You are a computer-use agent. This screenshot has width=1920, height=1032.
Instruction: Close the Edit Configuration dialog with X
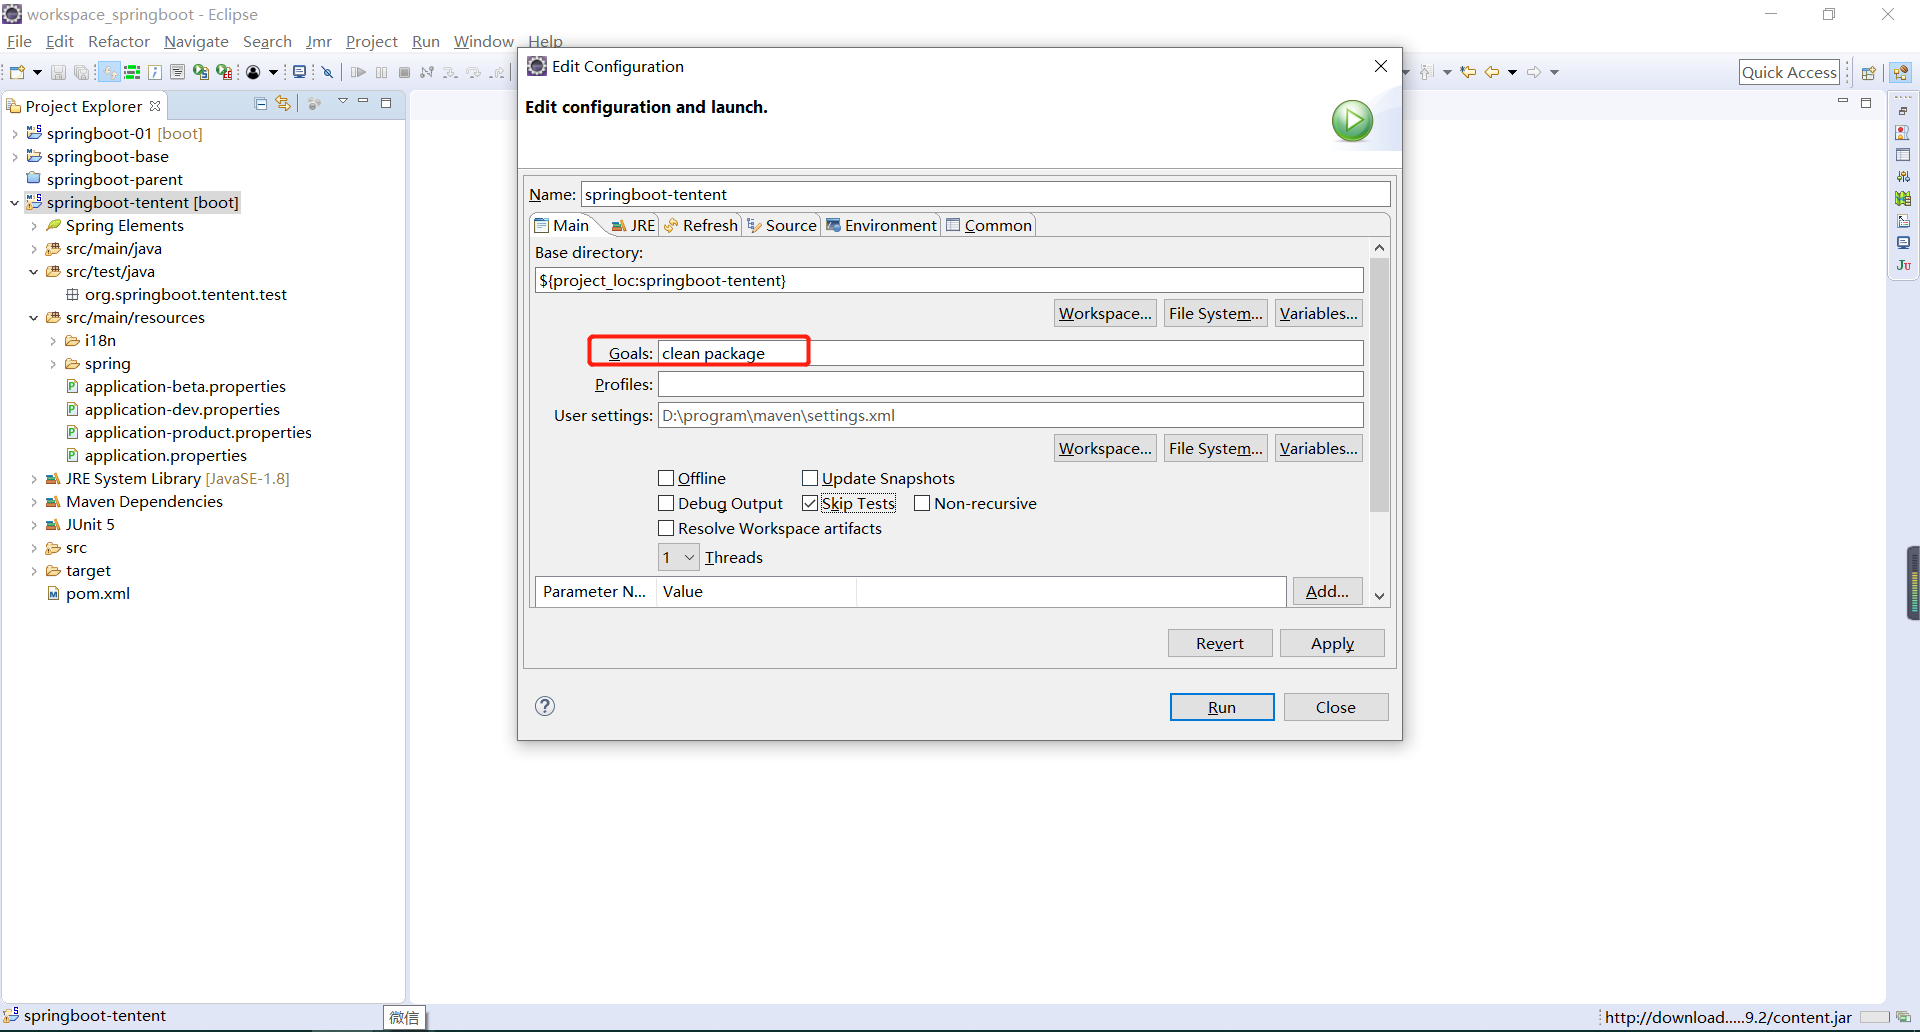1381,66
